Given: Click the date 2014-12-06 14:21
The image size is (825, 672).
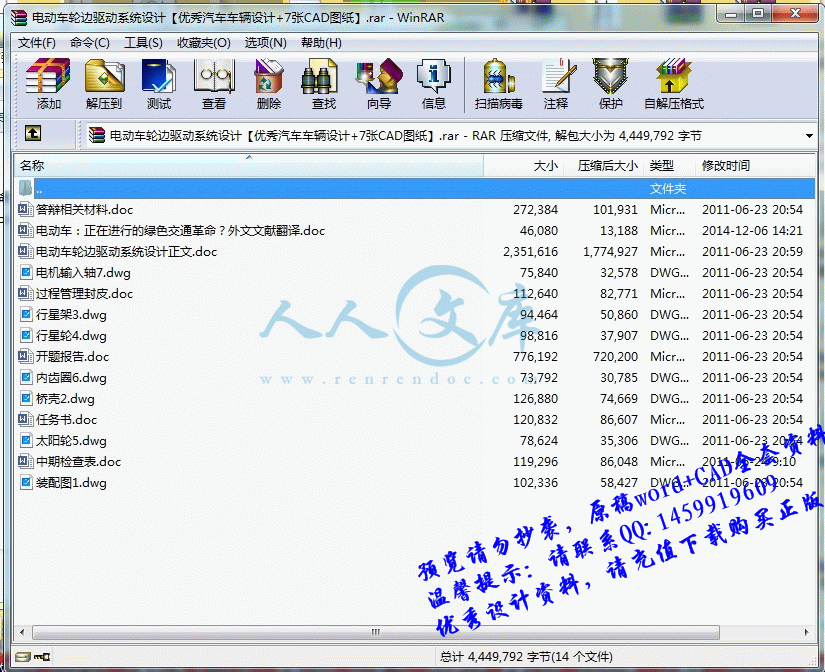Looking at the screenshot, I should click(752, 230).
